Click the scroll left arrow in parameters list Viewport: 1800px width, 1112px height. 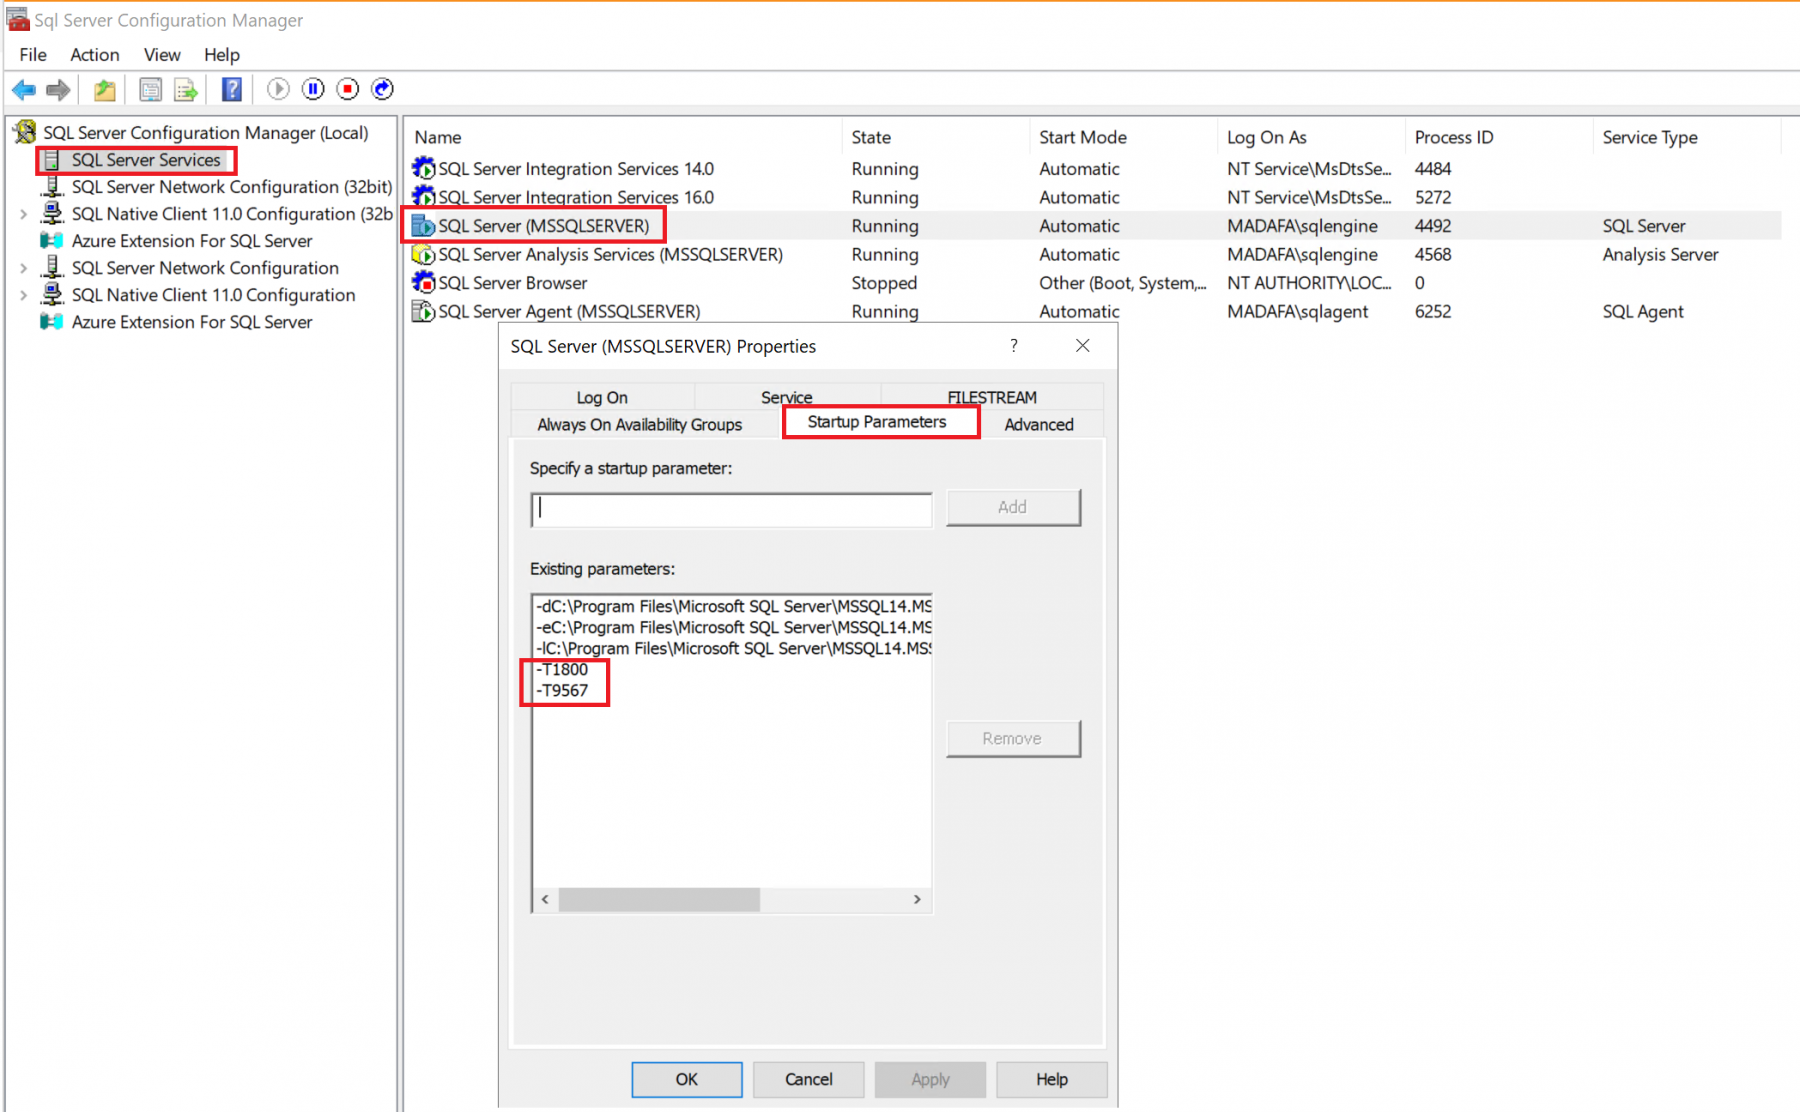tap(545, 899)
